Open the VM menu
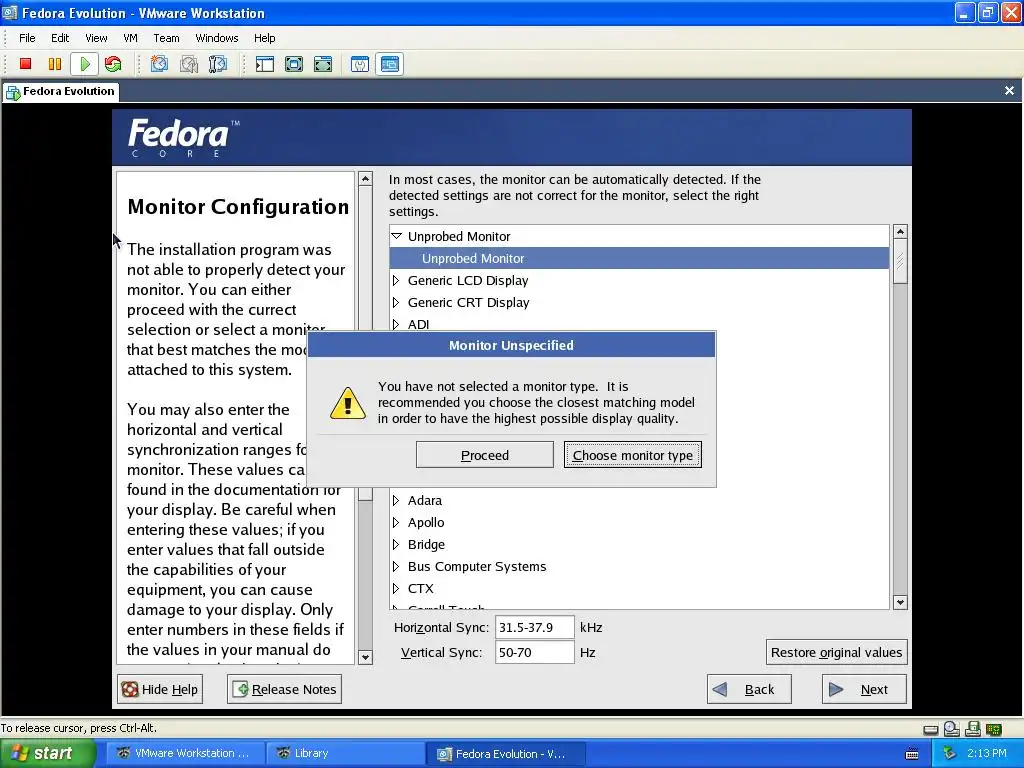The height and width of the screenshot is (768, 1024). [131, 38]
